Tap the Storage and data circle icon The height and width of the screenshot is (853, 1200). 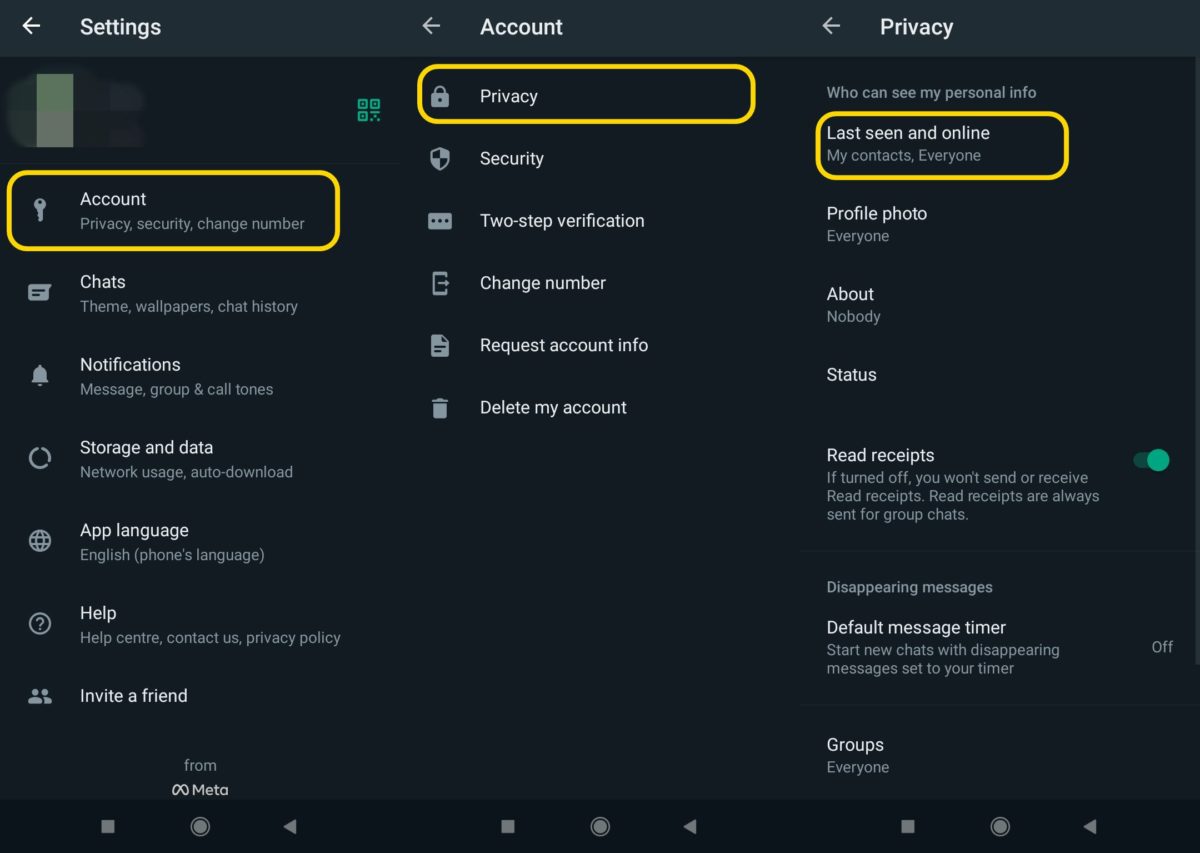[x=40, y=459]
